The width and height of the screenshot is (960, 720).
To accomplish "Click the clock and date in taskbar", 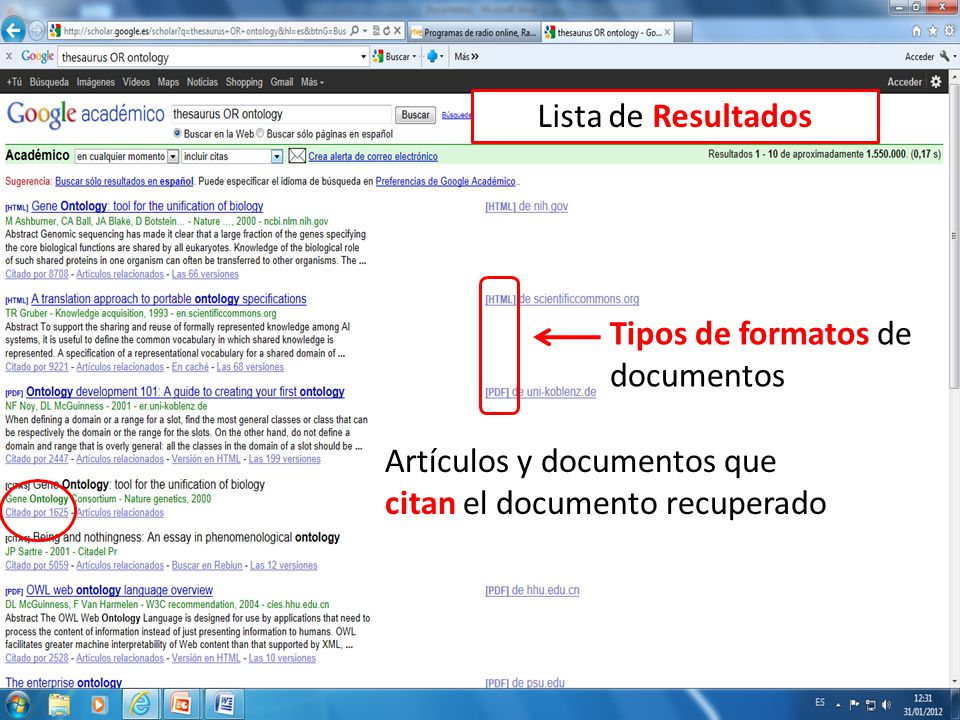I will (x=922, y=705).
